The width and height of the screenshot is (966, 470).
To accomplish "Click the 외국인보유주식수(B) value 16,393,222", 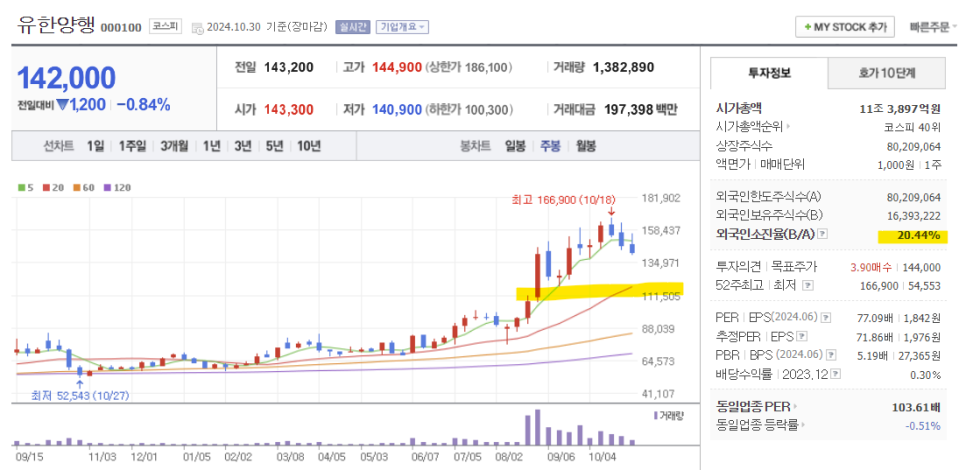I will 912,216.
